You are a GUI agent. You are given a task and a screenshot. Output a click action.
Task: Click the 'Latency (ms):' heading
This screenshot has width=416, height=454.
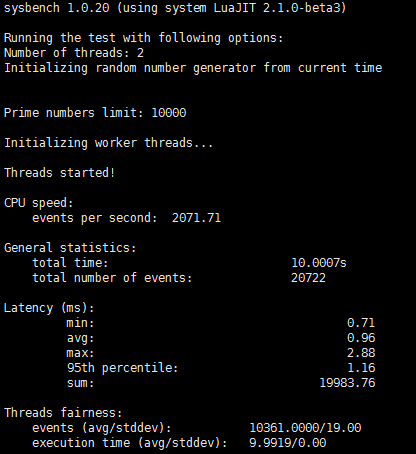pyautogui.click(x=49, y=308)
